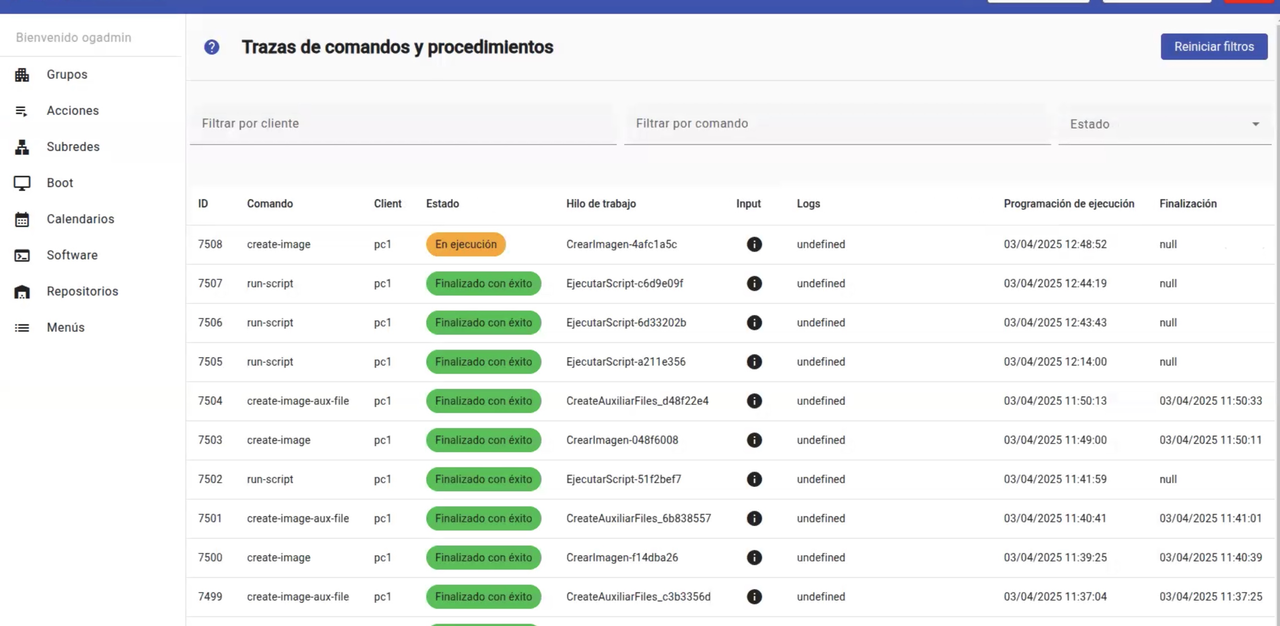
Task: Click the date 03/04/2025 12:48:52
Action: pyautogui.click(x=1055, y=244)
